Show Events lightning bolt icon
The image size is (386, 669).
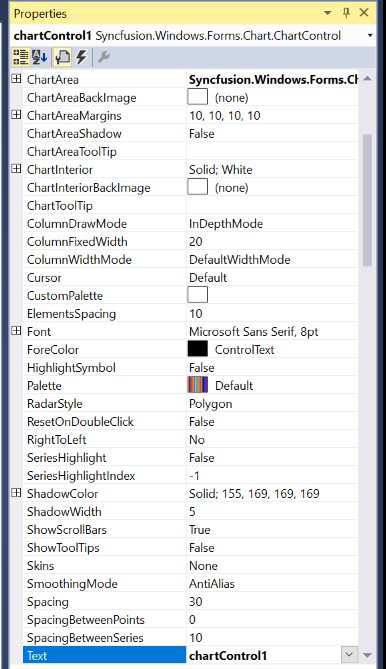(81, 57)
